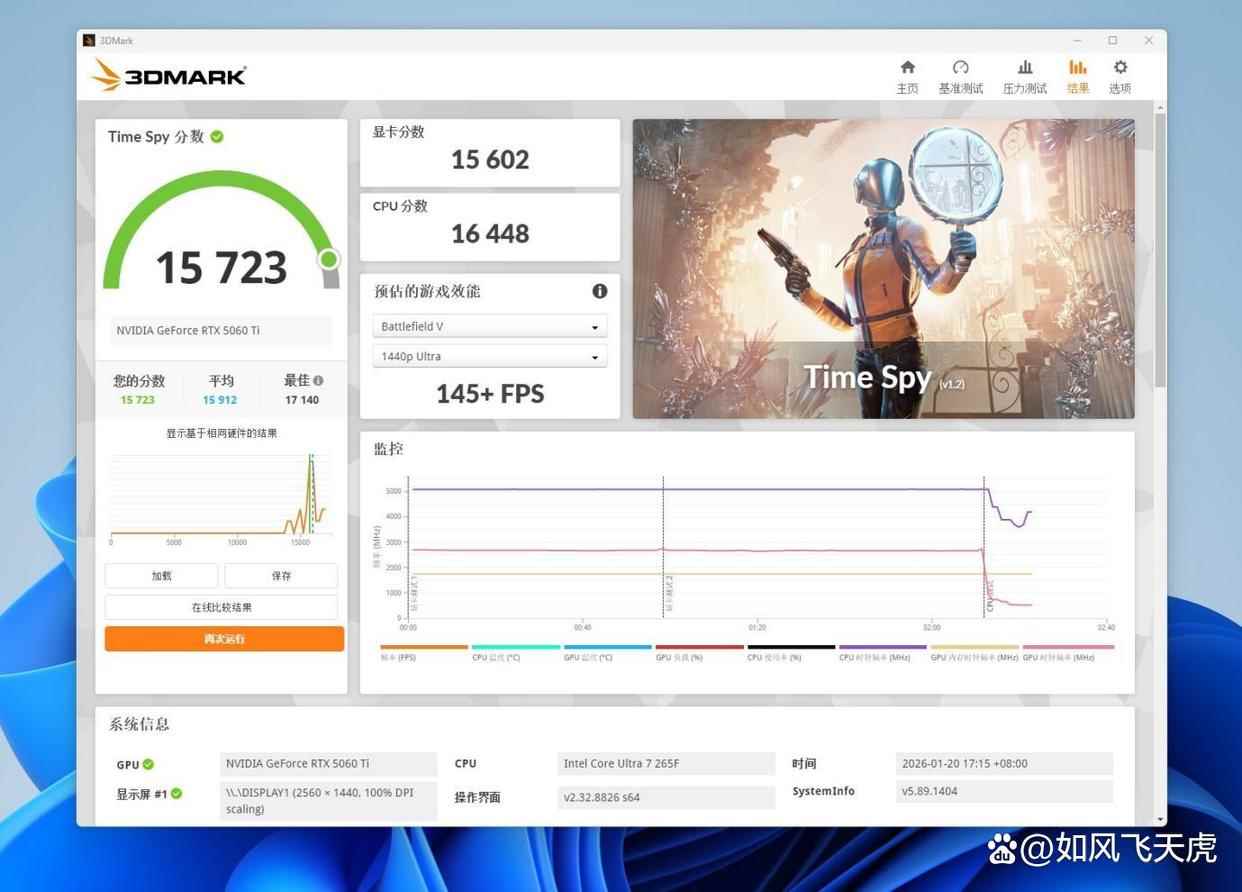Click the Intel Core Ultra 7 265F field
The height and width of the screenshot is (892, 1242).
point(666,764)
